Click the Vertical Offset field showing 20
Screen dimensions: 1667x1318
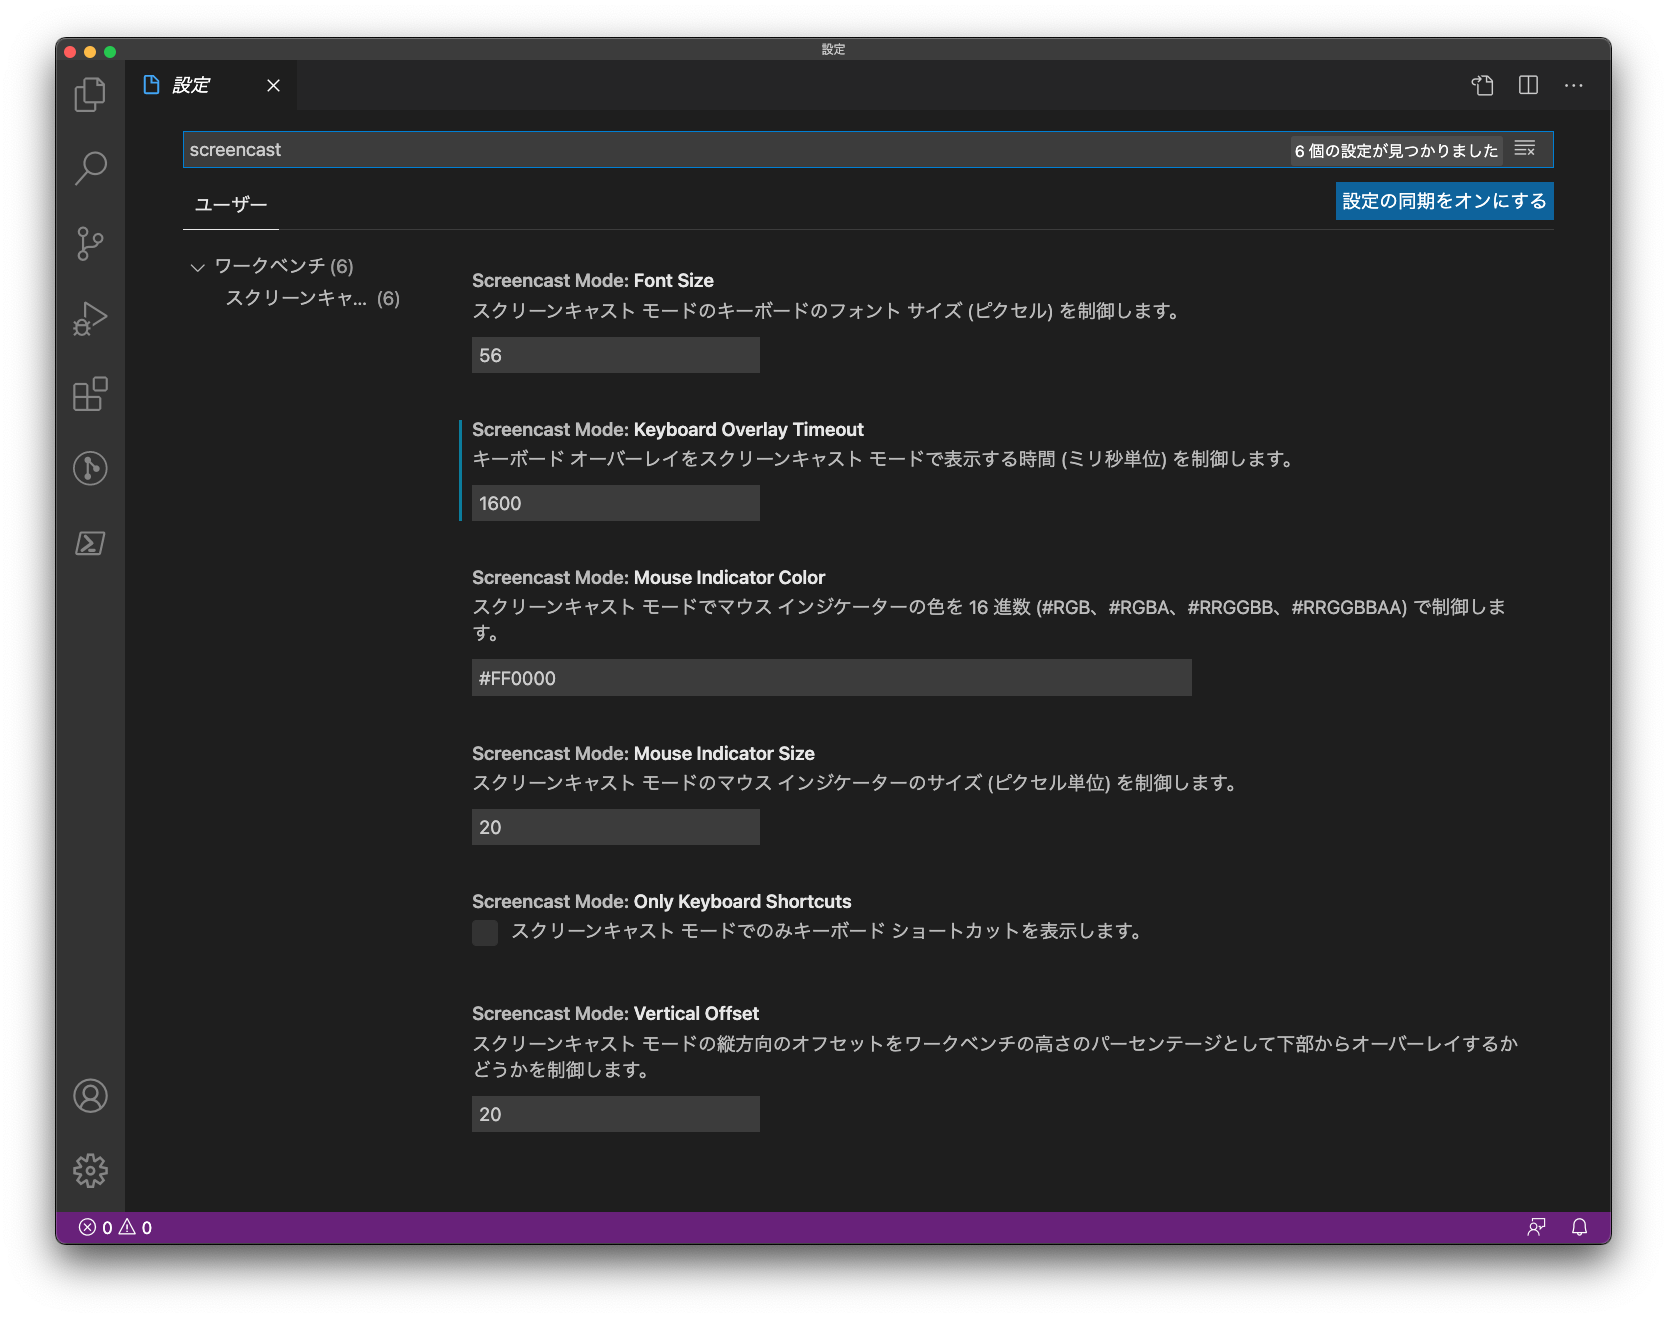click(616, 1114)
